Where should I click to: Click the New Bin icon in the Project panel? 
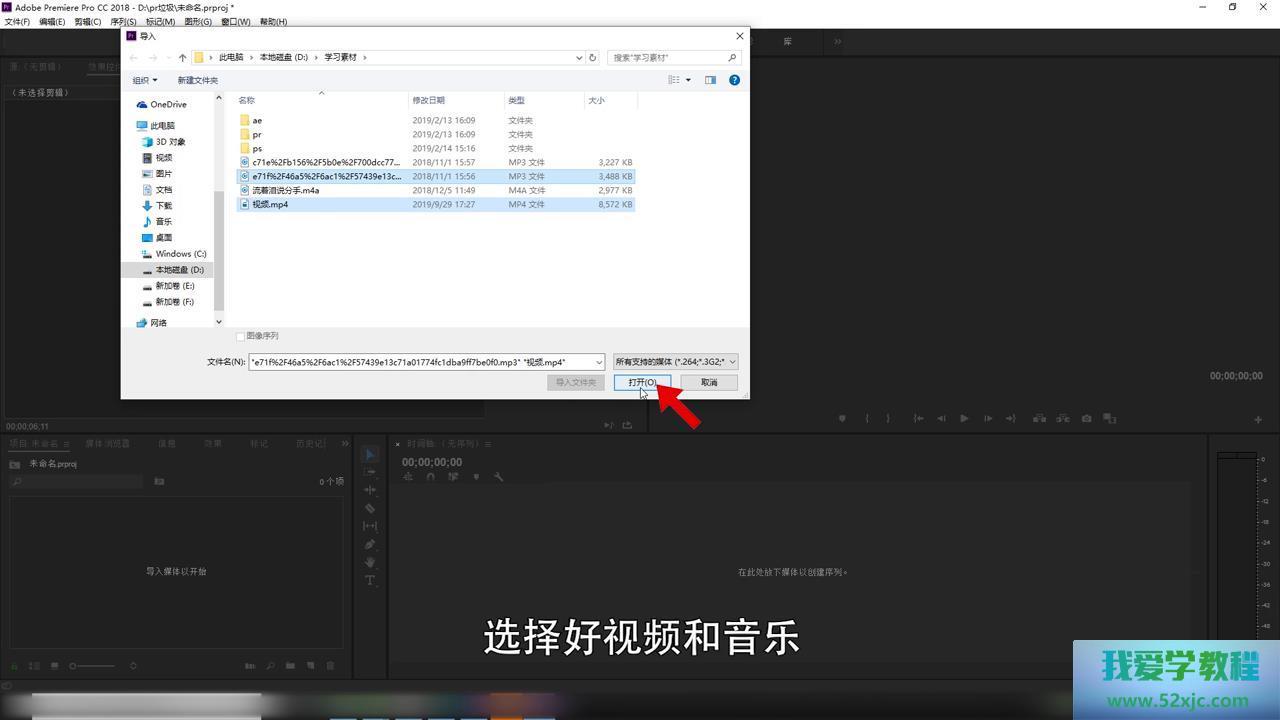291,666
